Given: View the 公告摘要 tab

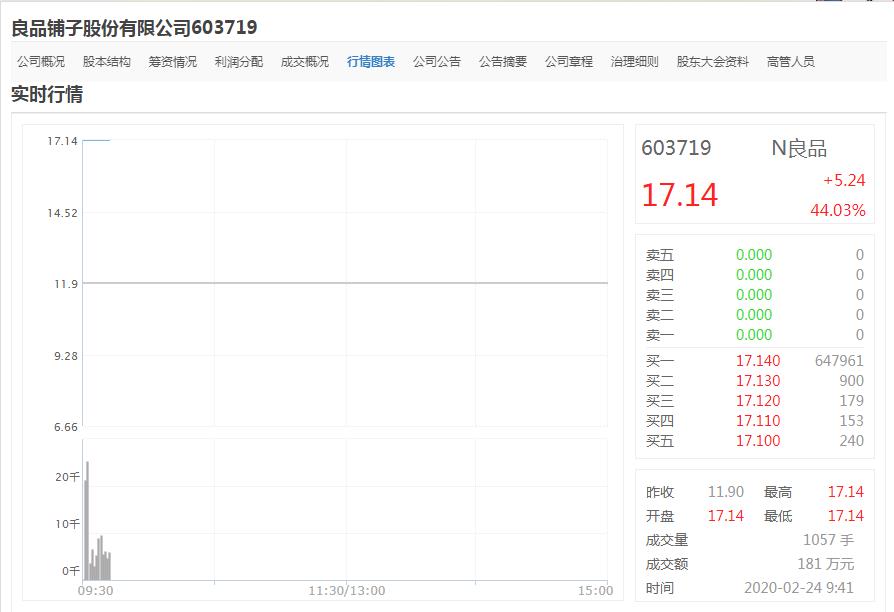Looking at the screenshot, I should pyautogui.click(x=502, y=62).
